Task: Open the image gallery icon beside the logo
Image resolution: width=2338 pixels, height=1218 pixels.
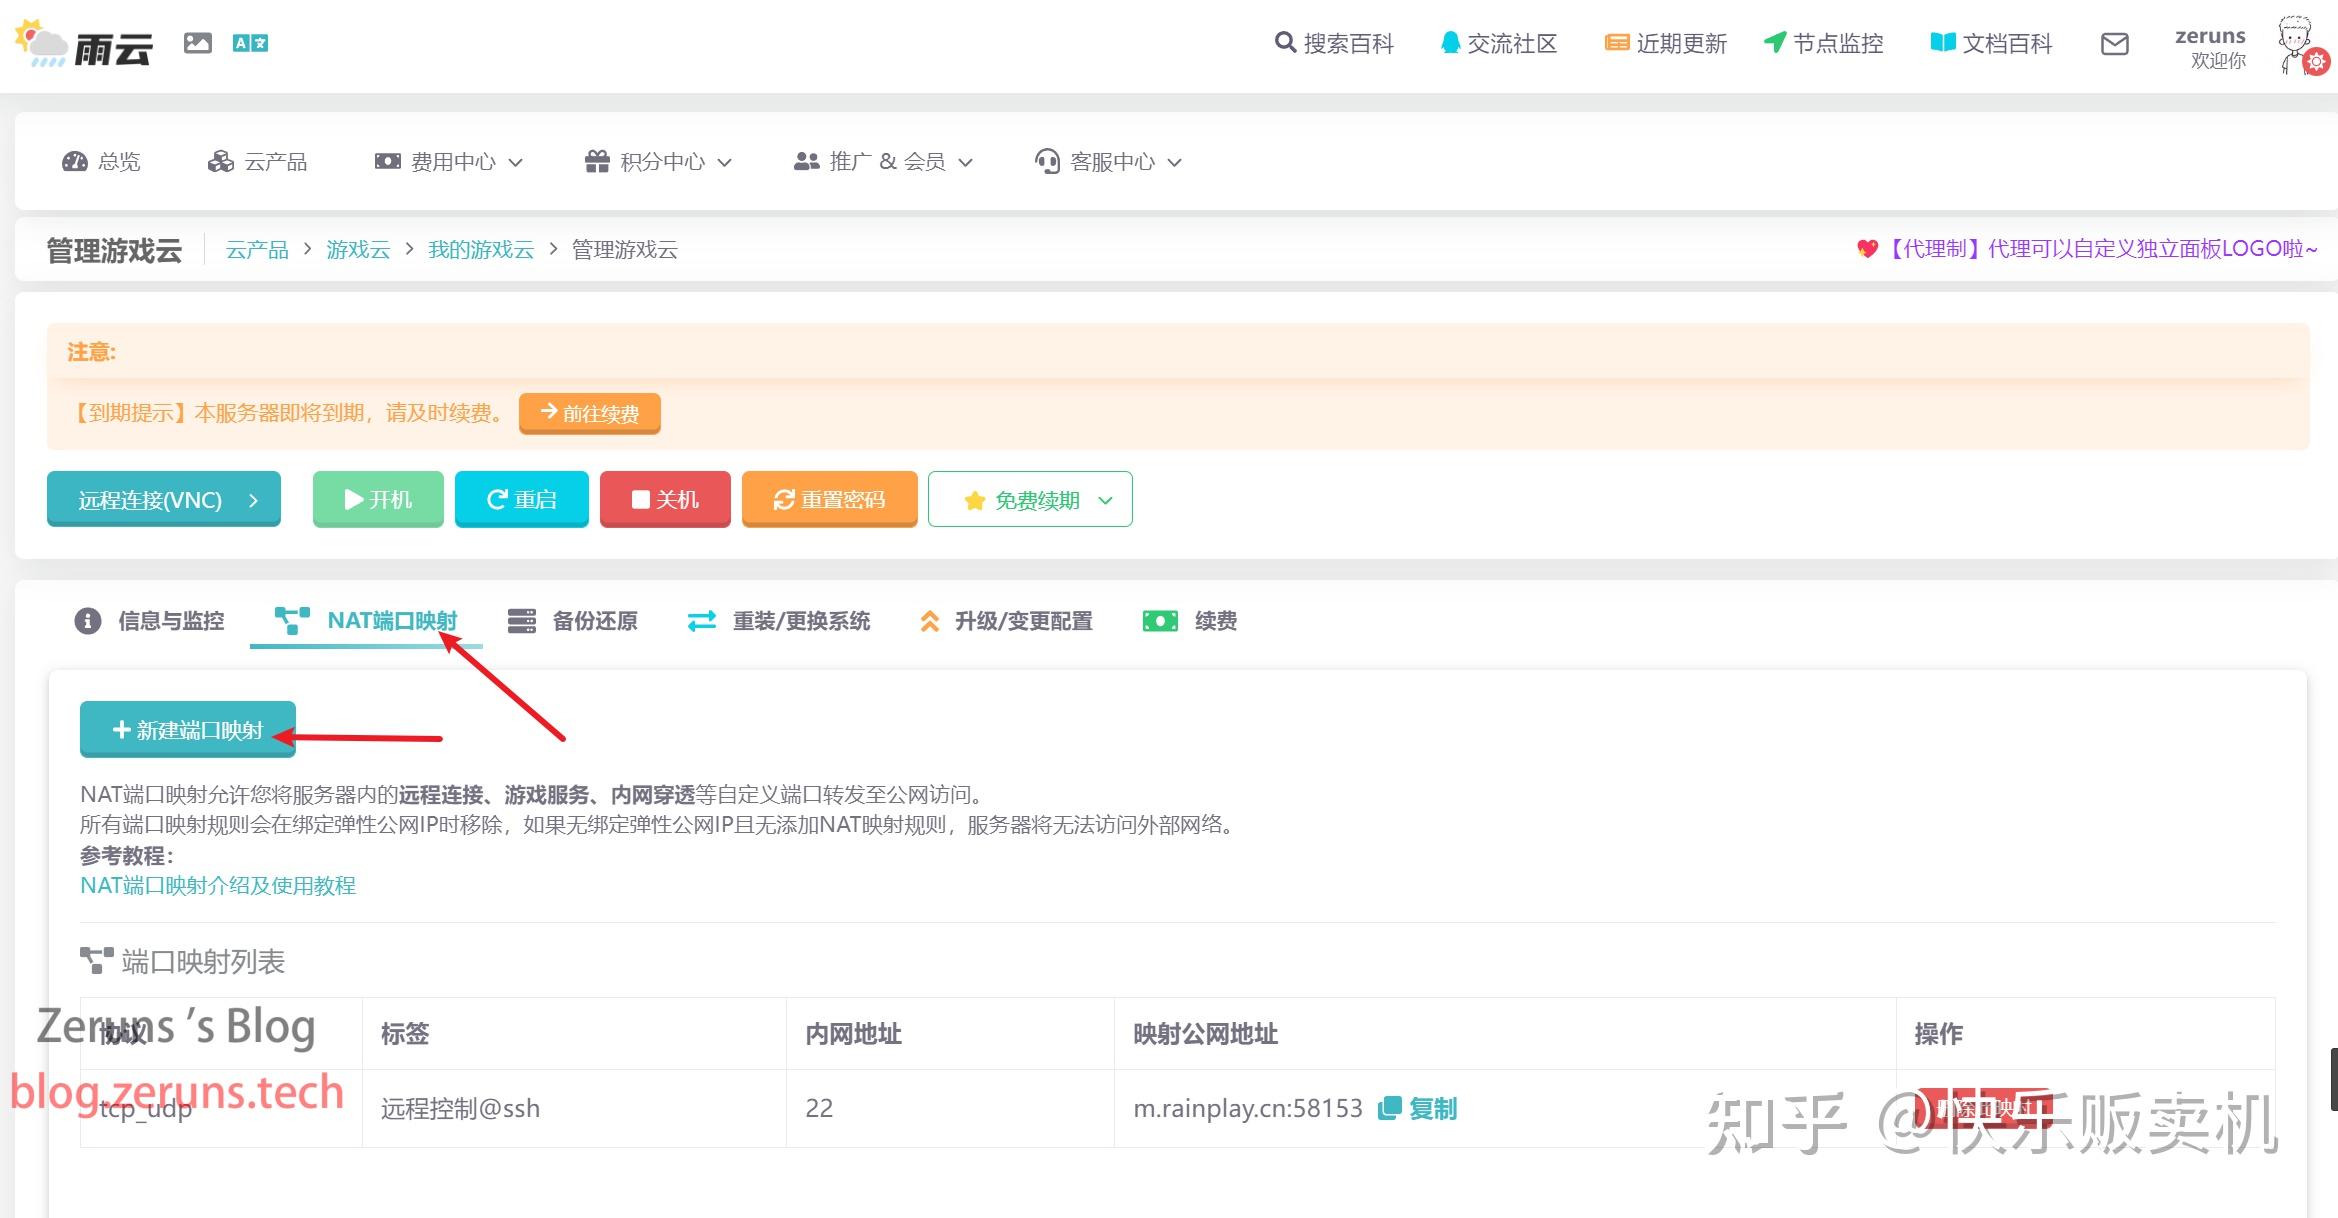Action: 196,42
